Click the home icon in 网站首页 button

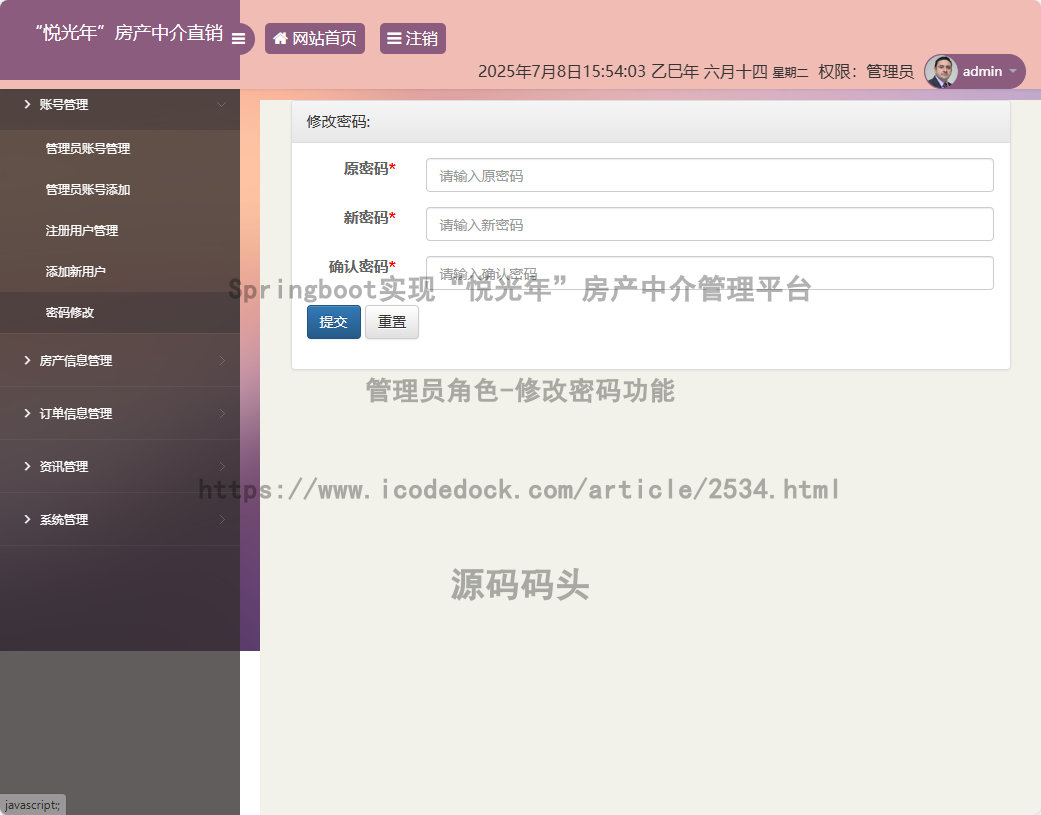click(x=280, y=38)
